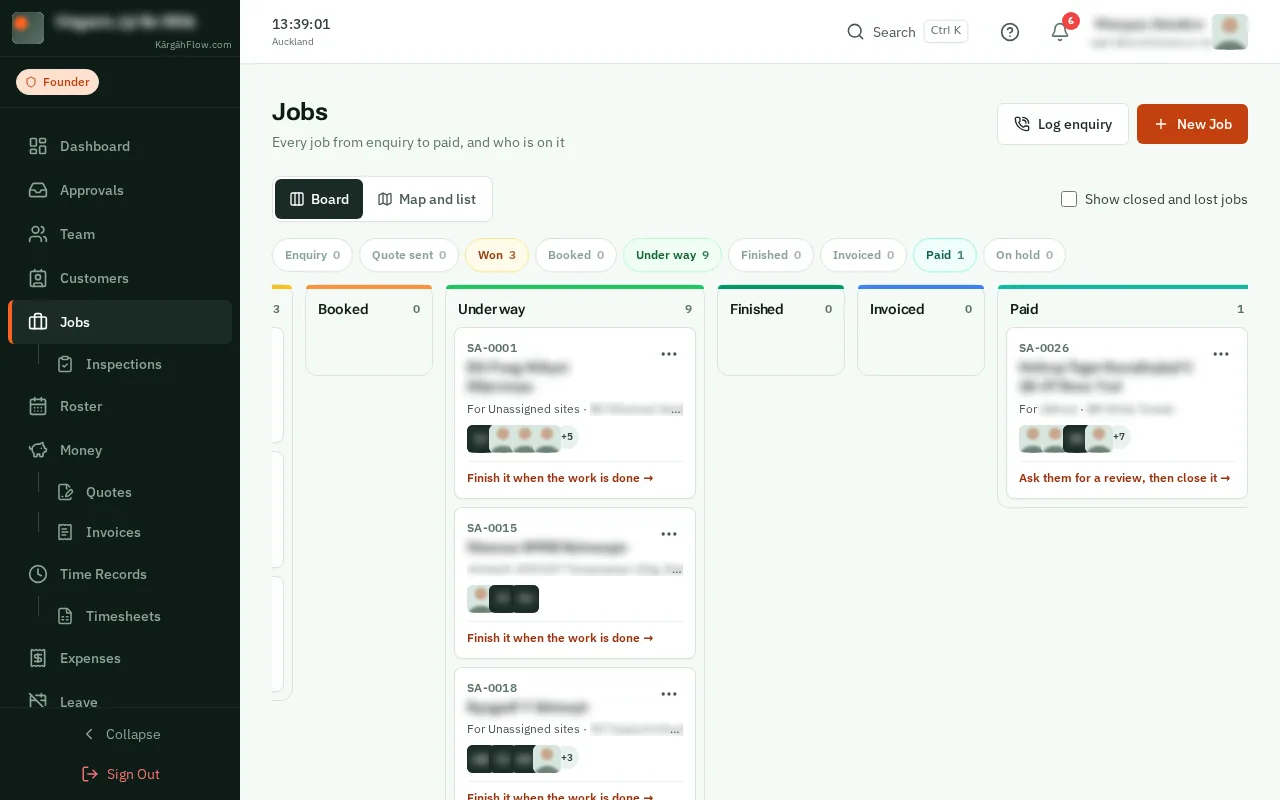Click the Money piggy bank icon
1280x800 pixels.
[38, 450]
